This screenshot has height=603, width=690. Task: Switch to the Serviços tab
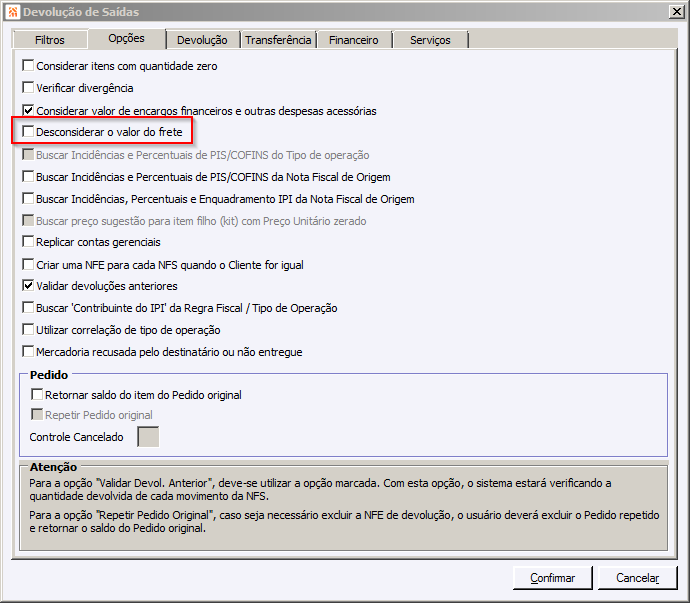(430, 40)
